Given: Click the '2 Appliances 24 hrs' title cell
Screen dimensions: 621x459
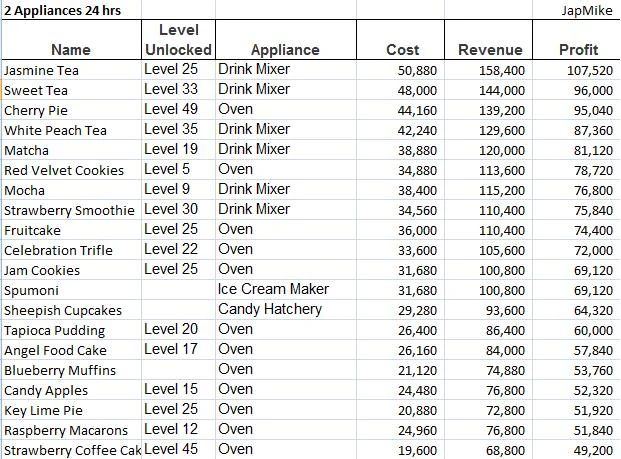Looking at the screenshot, I should (60, 9).
